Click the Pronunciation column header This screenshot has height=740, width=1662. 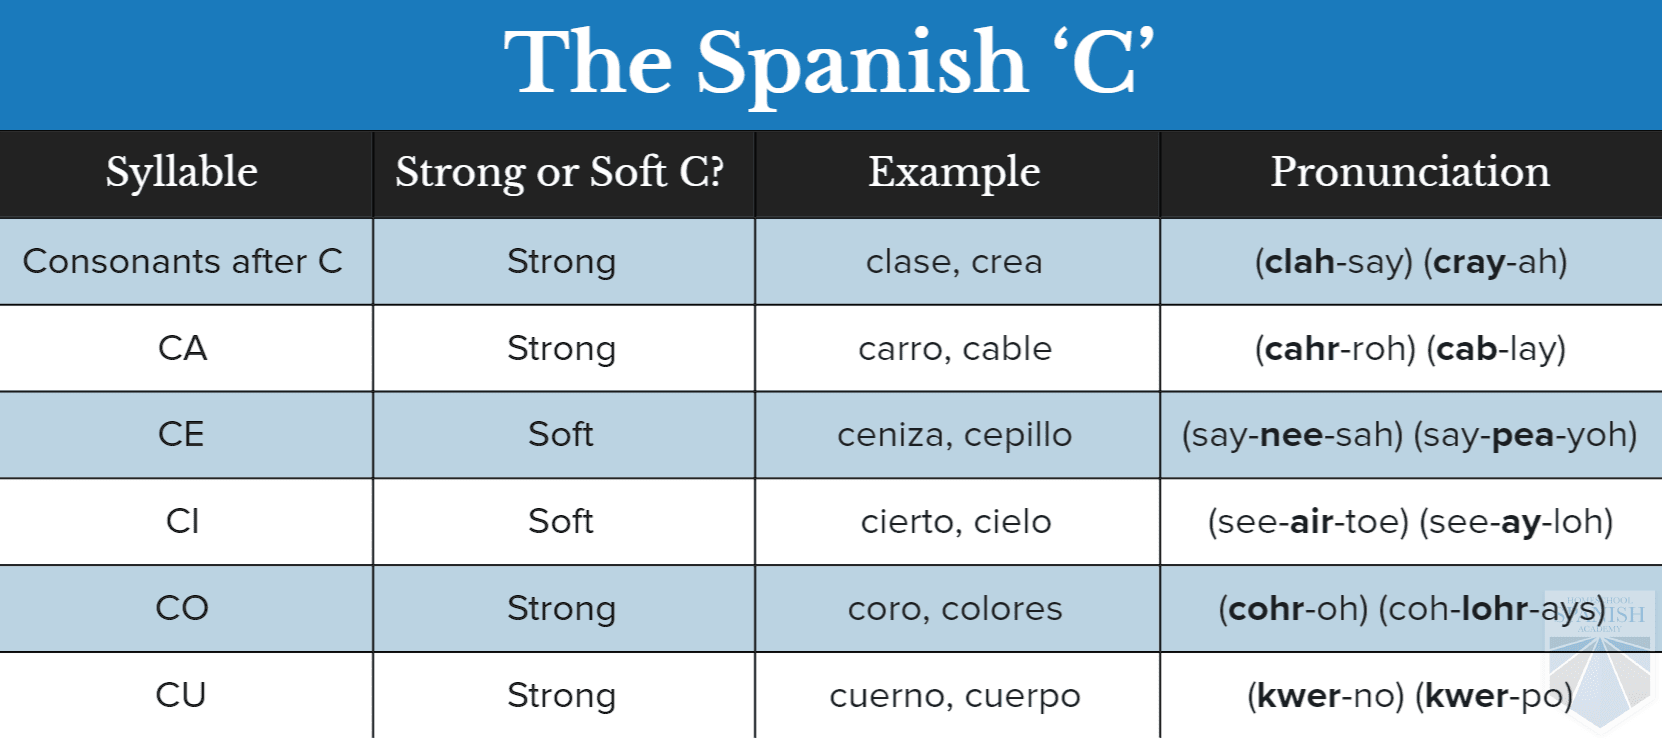point(1410,172)
